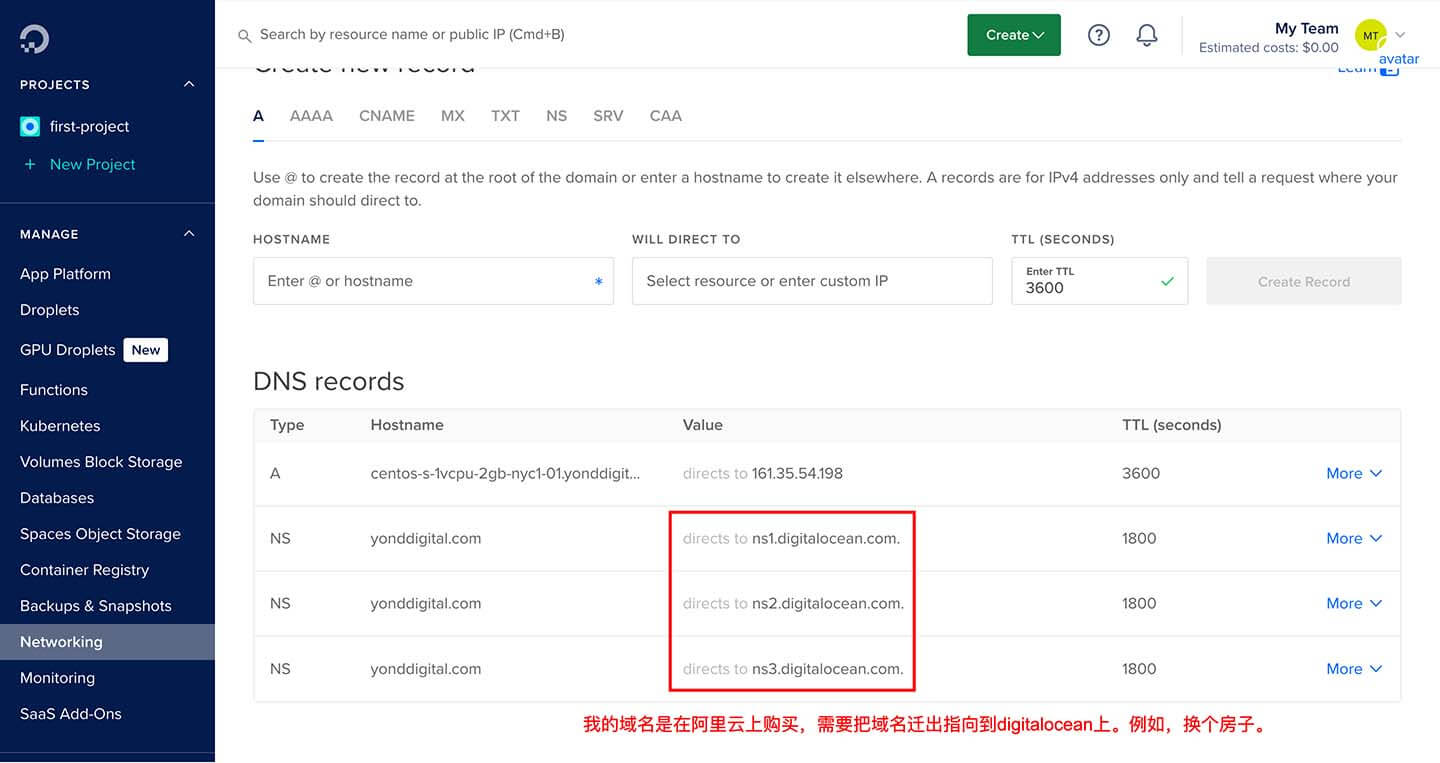Collapse the MANAGE section

point(189,233)
